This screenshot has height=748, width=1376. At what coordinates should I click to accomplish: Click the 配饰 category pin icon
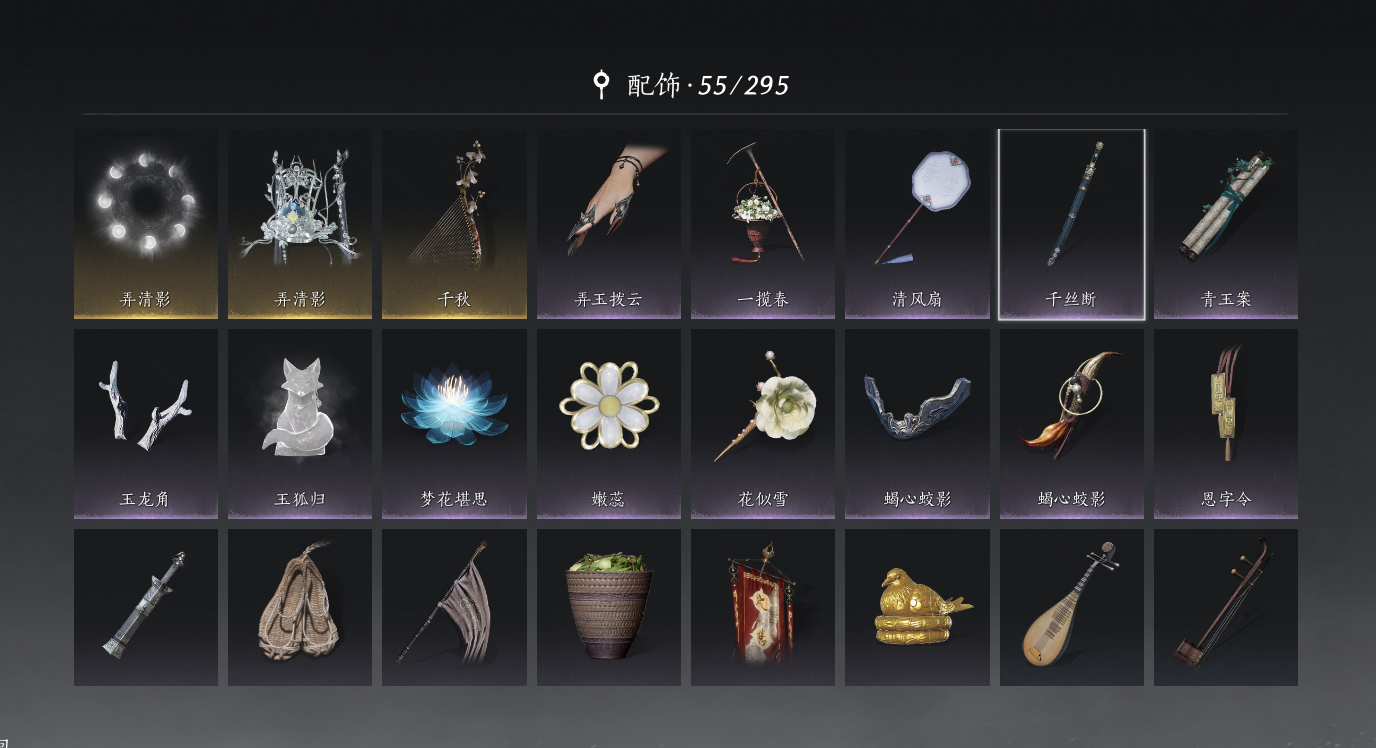point(601,84)
